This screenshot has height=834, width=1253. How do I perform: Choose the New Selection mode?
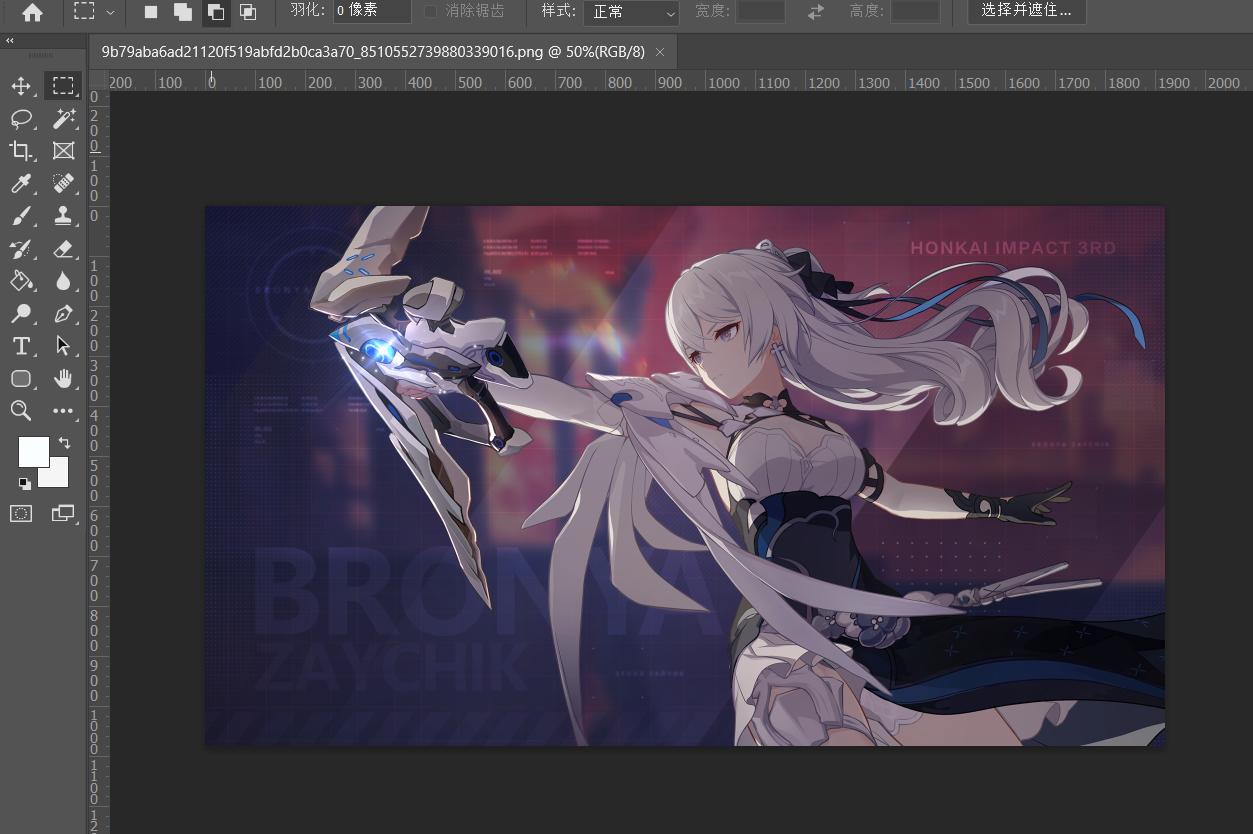pyautogui.click(x=151, y=12)
